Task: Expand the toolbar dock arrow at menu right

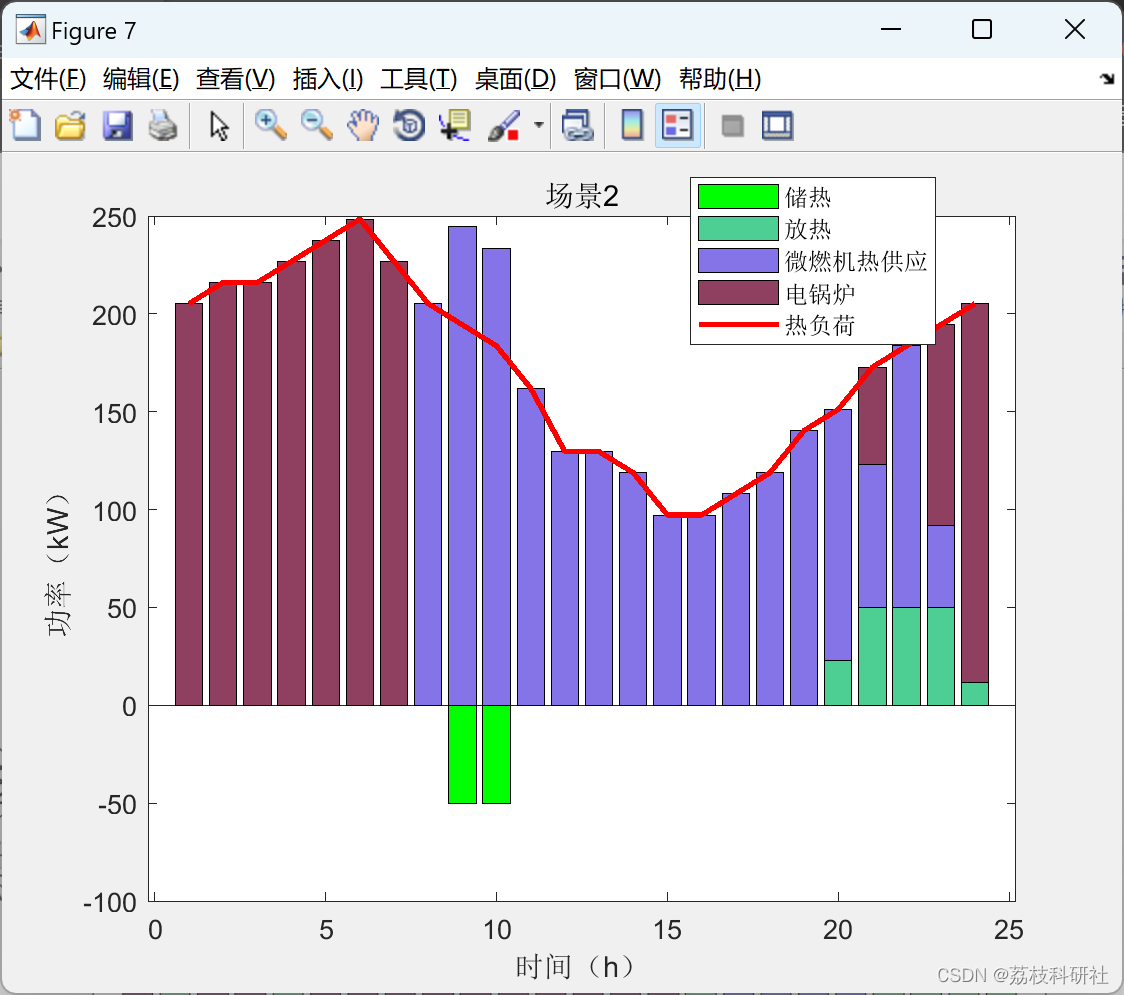Action: 1108,79
